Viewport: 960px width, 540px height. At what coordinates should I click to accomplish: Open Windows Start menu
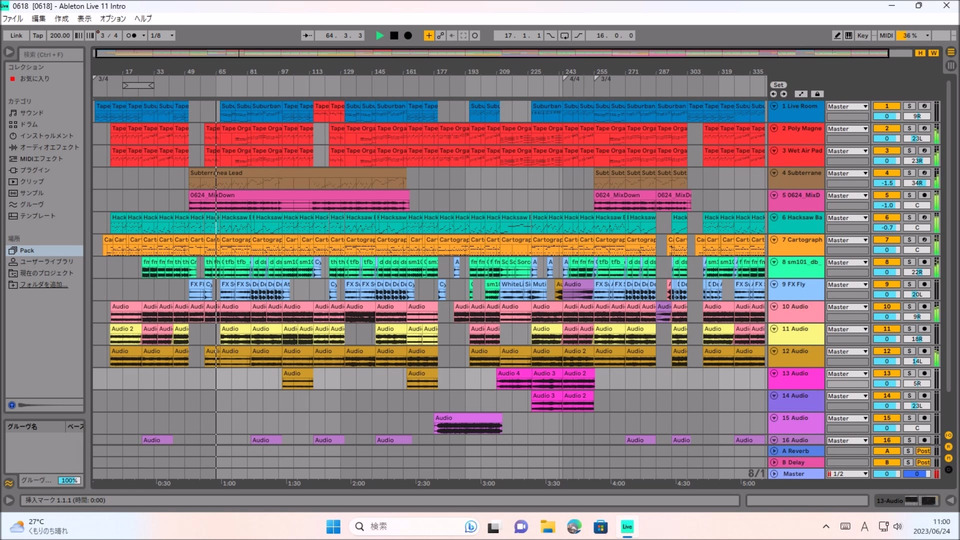click(x=333, y=527)
